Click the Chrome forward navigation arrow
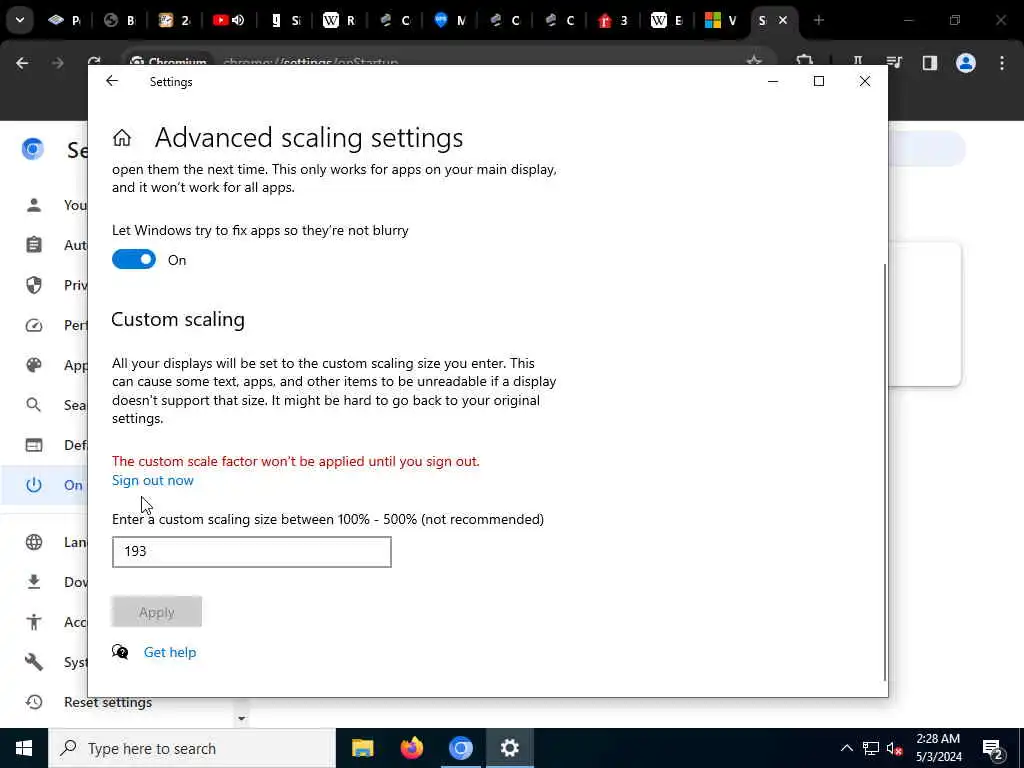This screenshot has width=1024, height=768. point(57,63)
